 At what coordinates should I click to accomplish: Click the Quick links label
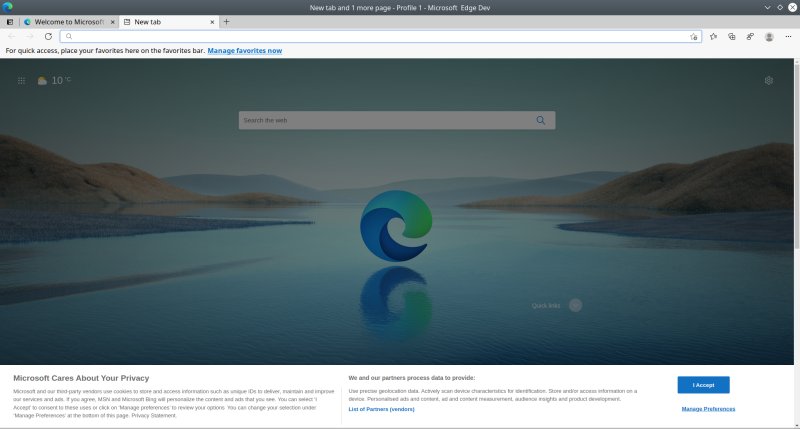coord(546,306)
